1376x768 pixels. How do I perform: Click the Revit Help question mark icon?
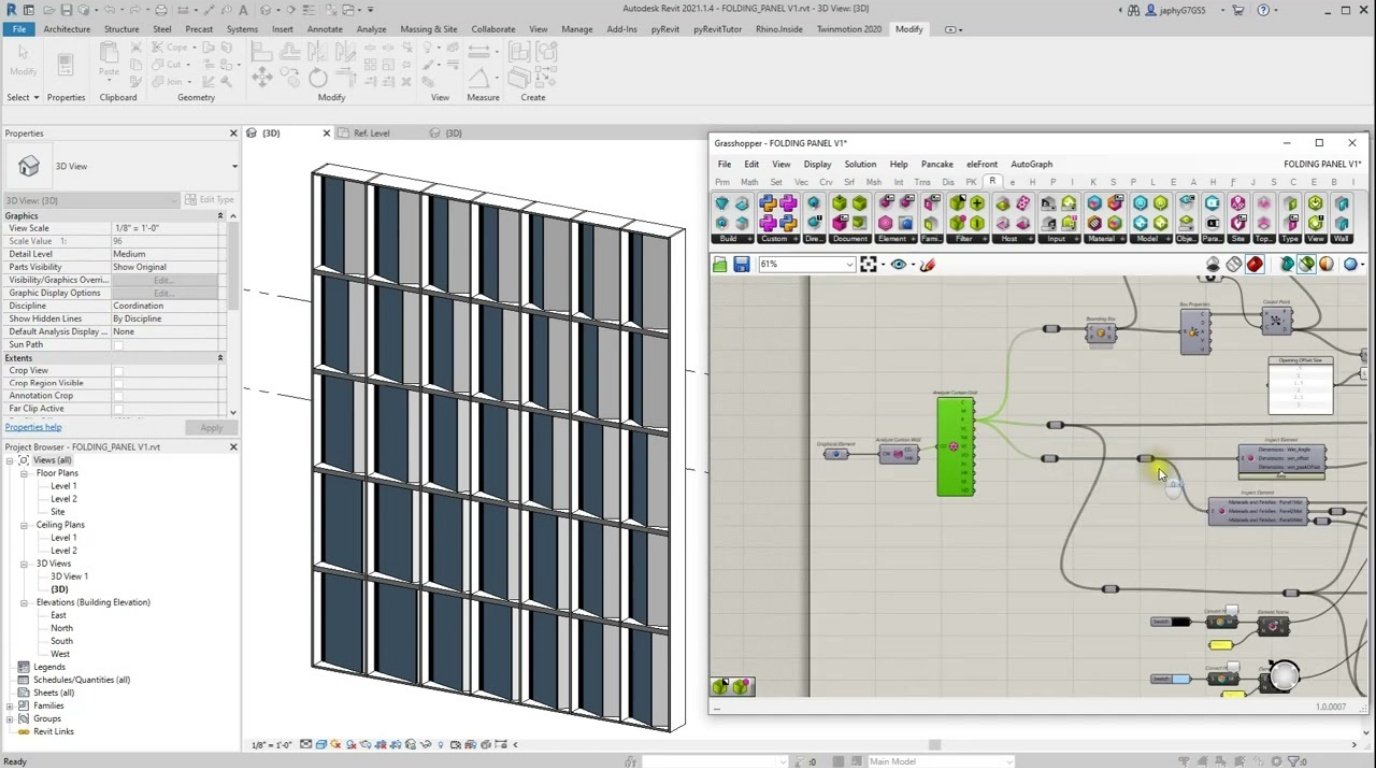coord(1263,10)
